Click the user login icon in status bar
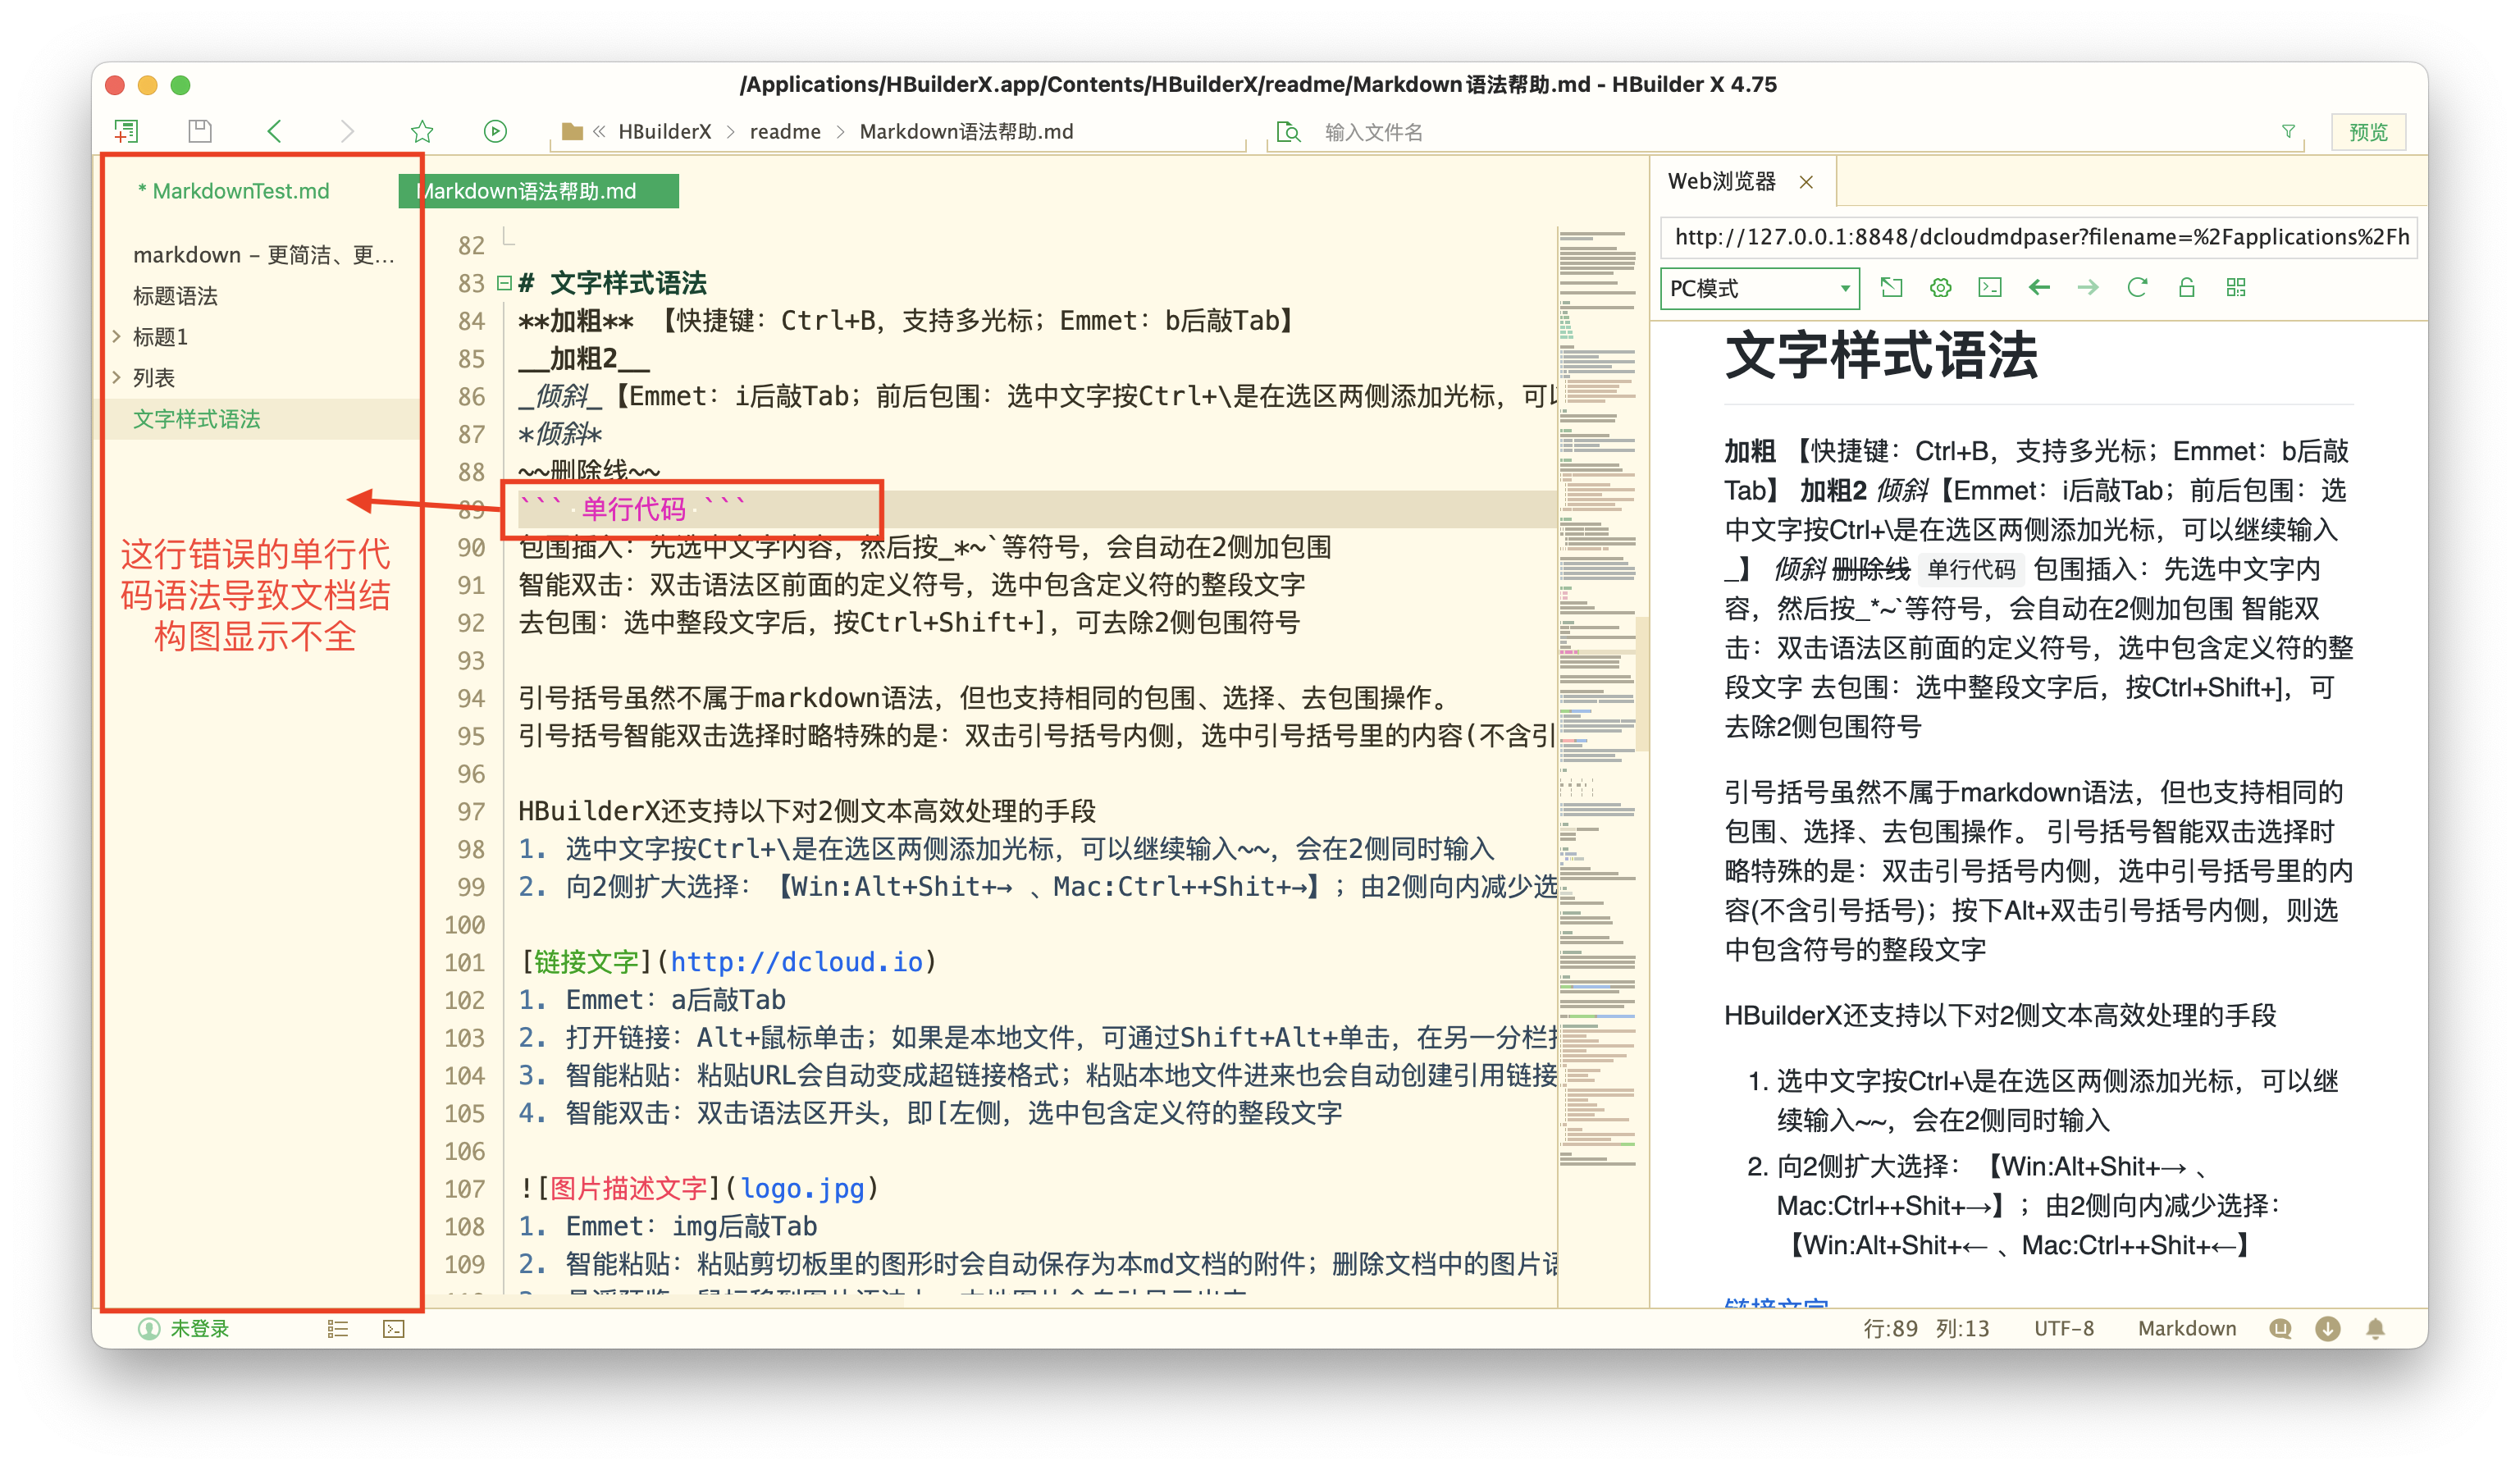The image size is (2520, 1470). pyautogui.click(x=149, y=1328)
